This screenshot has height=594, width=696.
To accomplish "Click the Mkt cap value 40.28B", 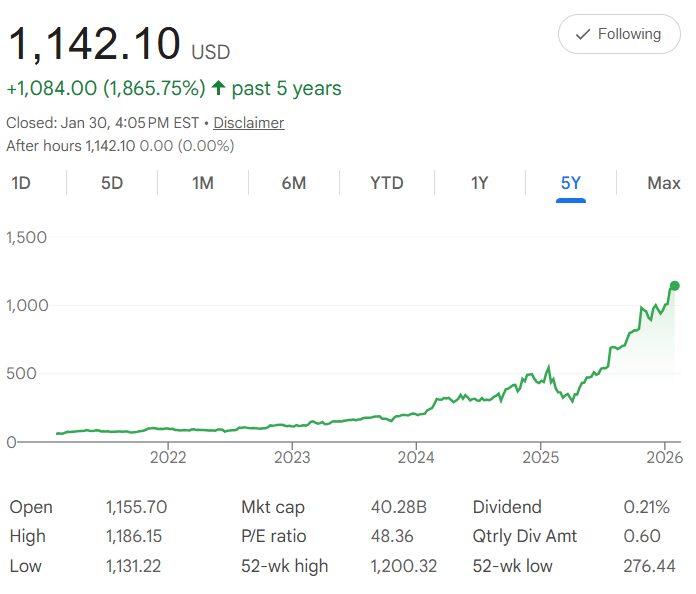I will click(x=398, y=507).
